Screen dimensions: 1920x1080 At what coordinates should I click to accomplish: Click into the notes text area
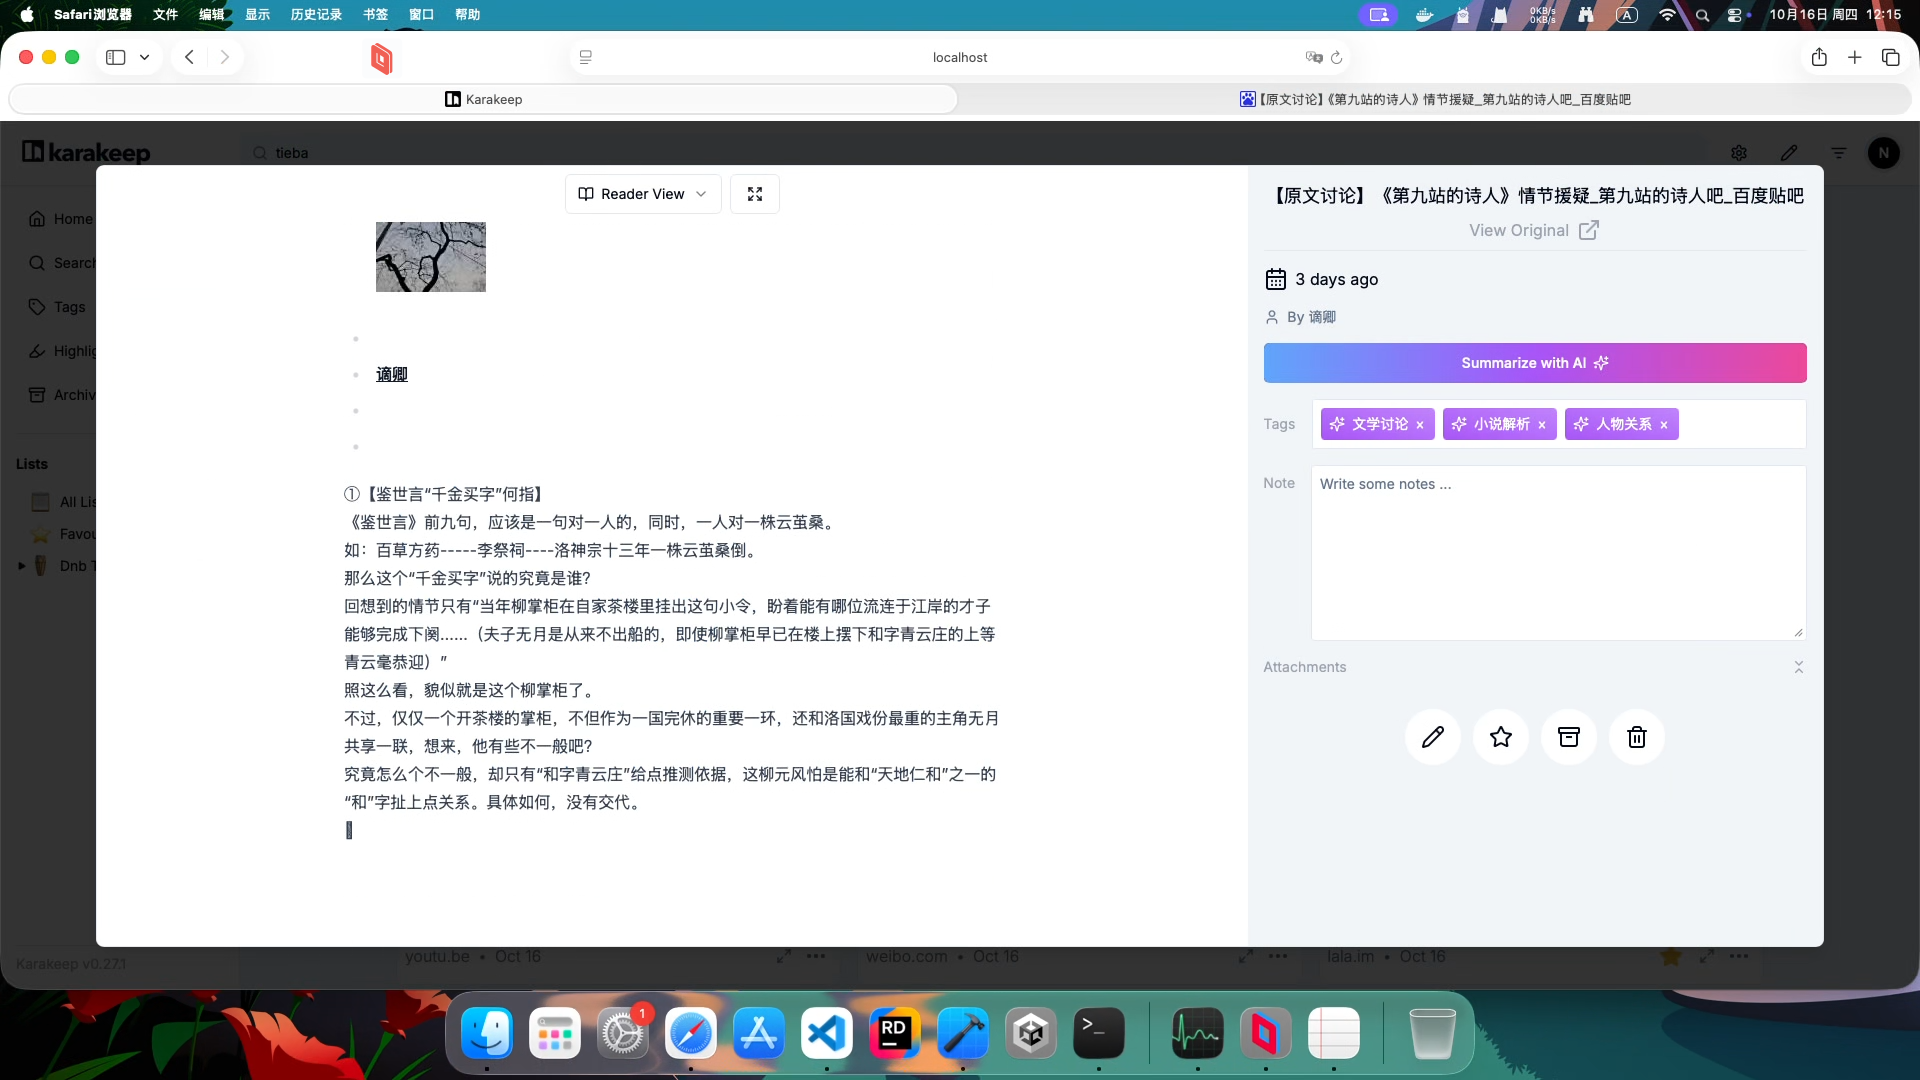(1557, 552)
